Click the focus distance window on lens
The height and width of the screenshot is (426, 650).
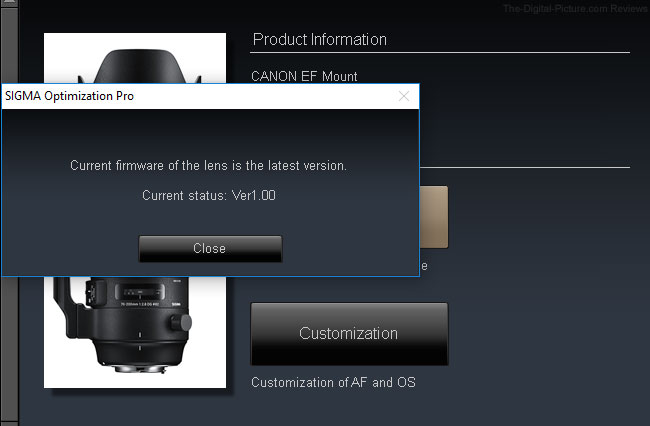click(141, 292)
